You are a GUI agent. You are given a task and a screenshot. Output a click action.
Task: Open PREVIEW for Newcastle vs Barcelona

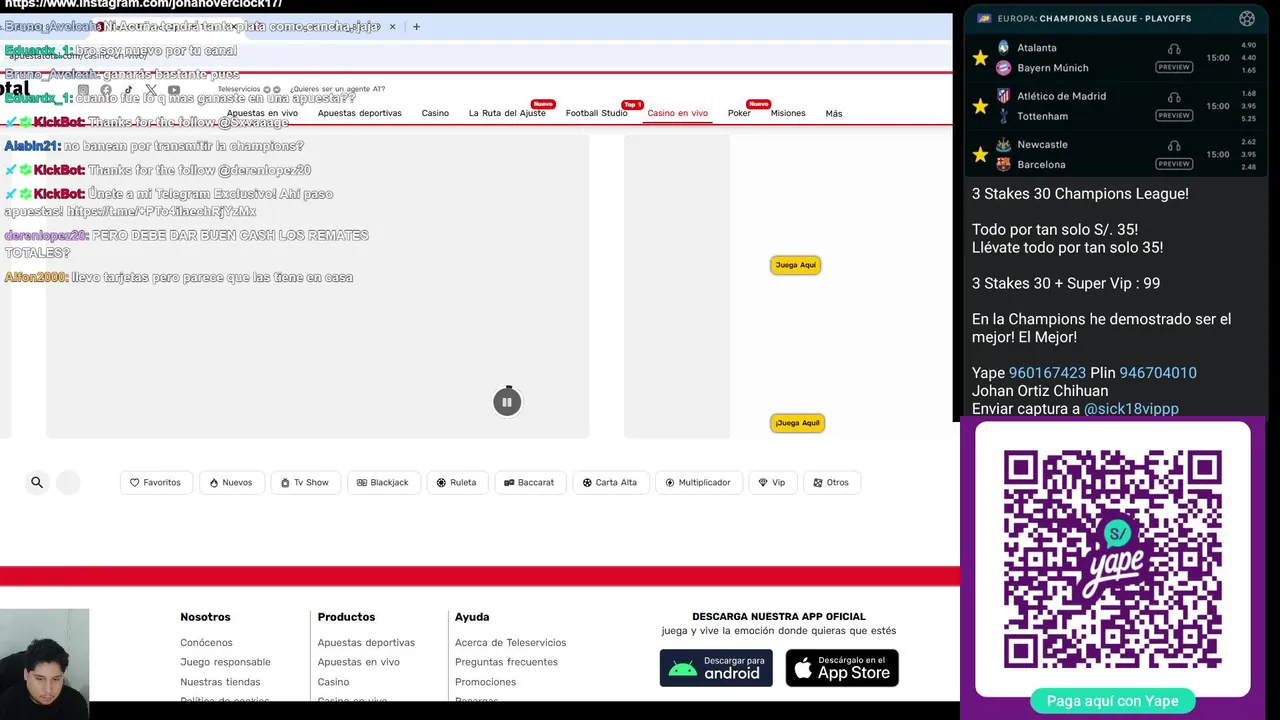tap(1174, 163)
